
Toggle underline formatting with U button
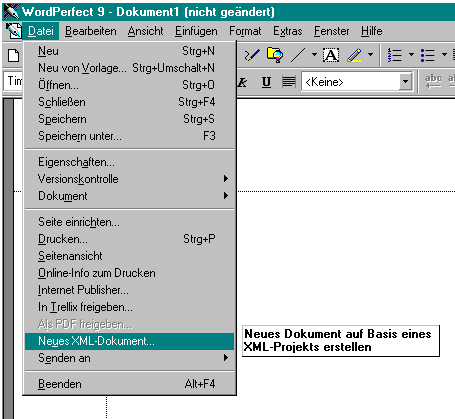(x=266, y=82)
